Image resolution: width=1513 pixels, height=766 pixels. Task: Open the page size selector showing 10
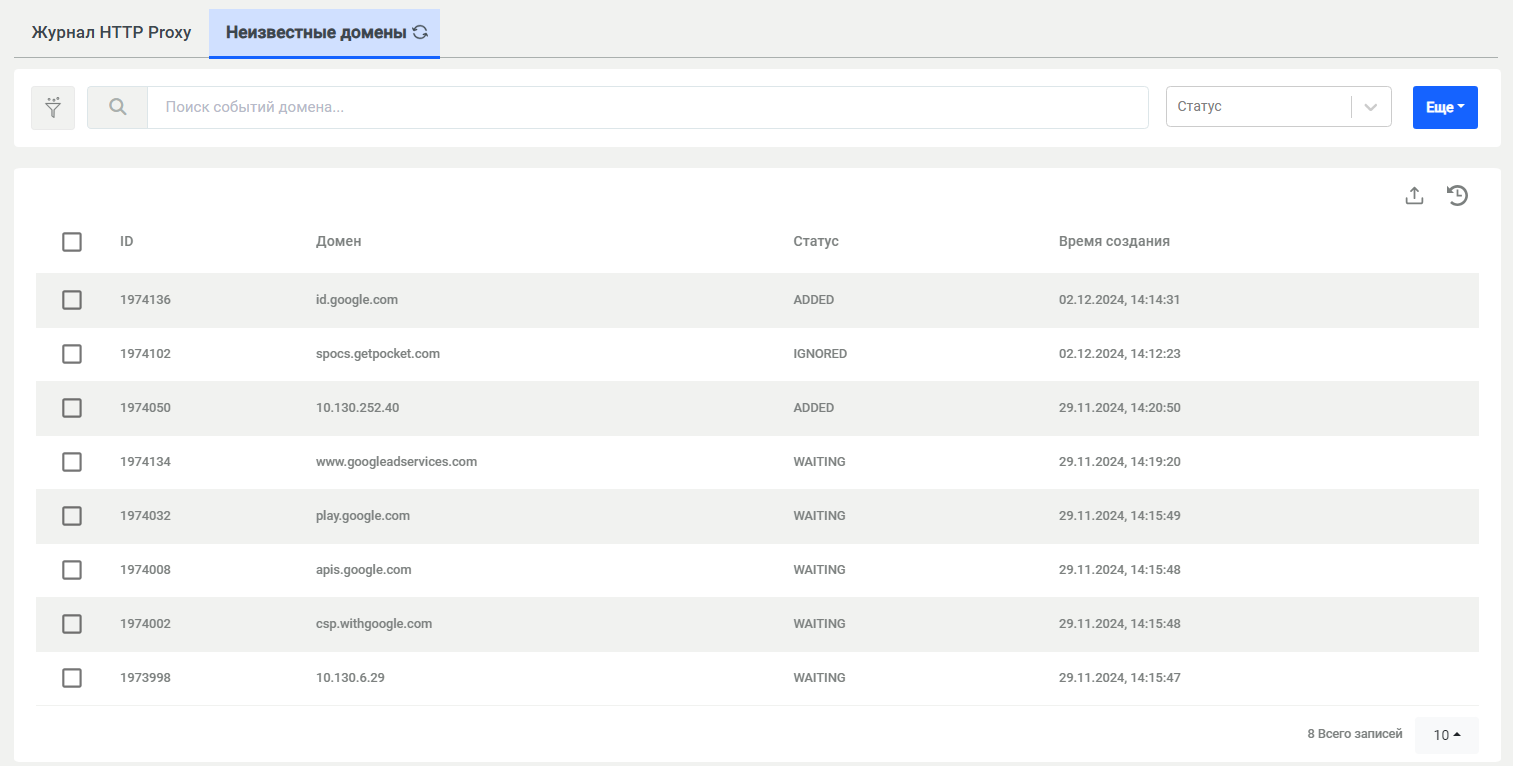1447,735
